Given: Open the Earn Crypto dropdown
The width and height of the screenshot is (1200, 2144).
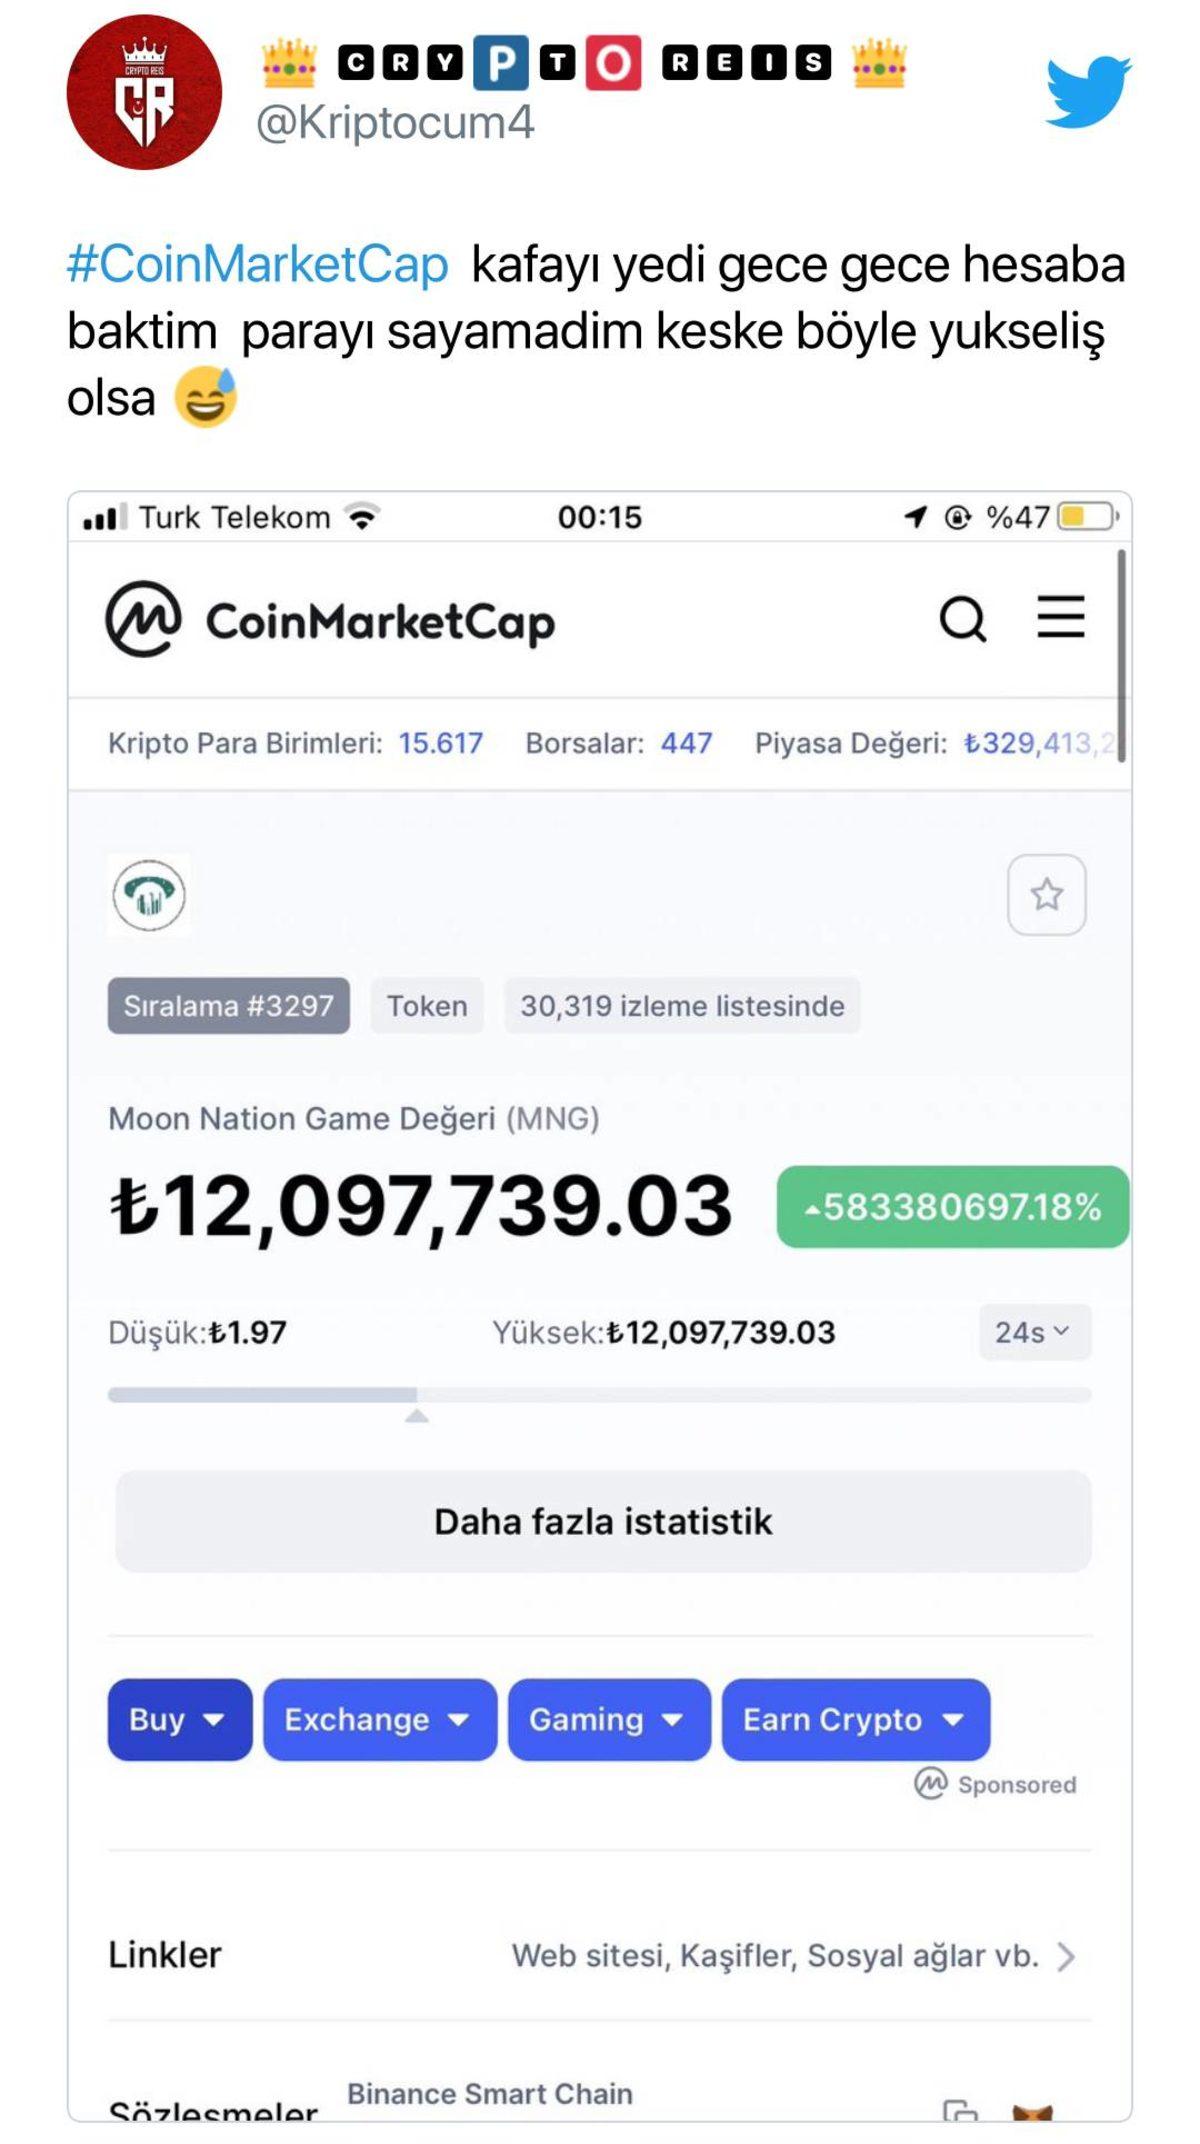Looking at the screenshot, I should (855, 1720).
